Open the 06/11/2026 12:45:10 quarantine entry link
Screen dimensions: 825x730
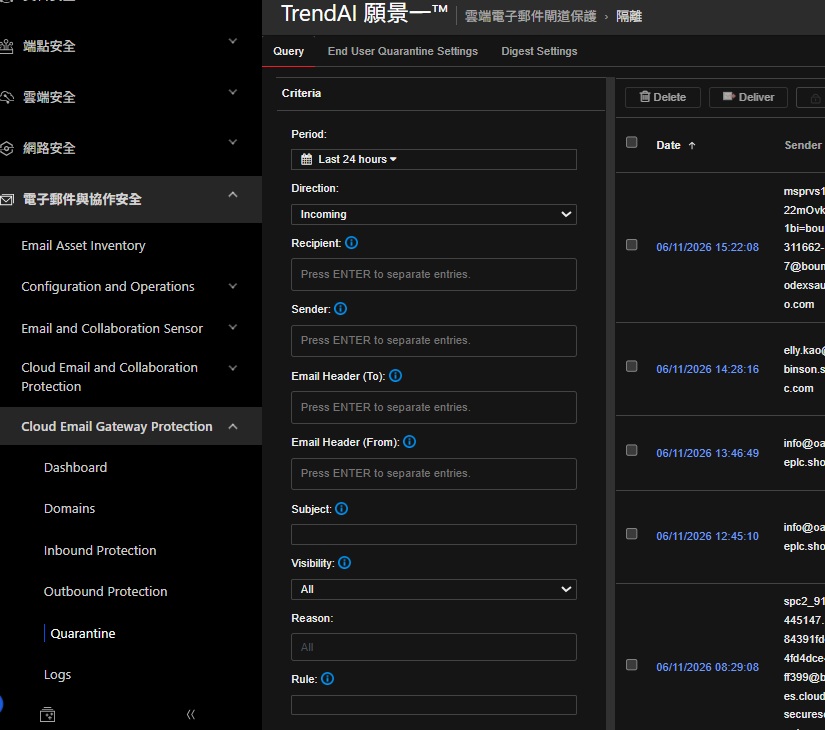pyautogui.click(x=707, y=536)
